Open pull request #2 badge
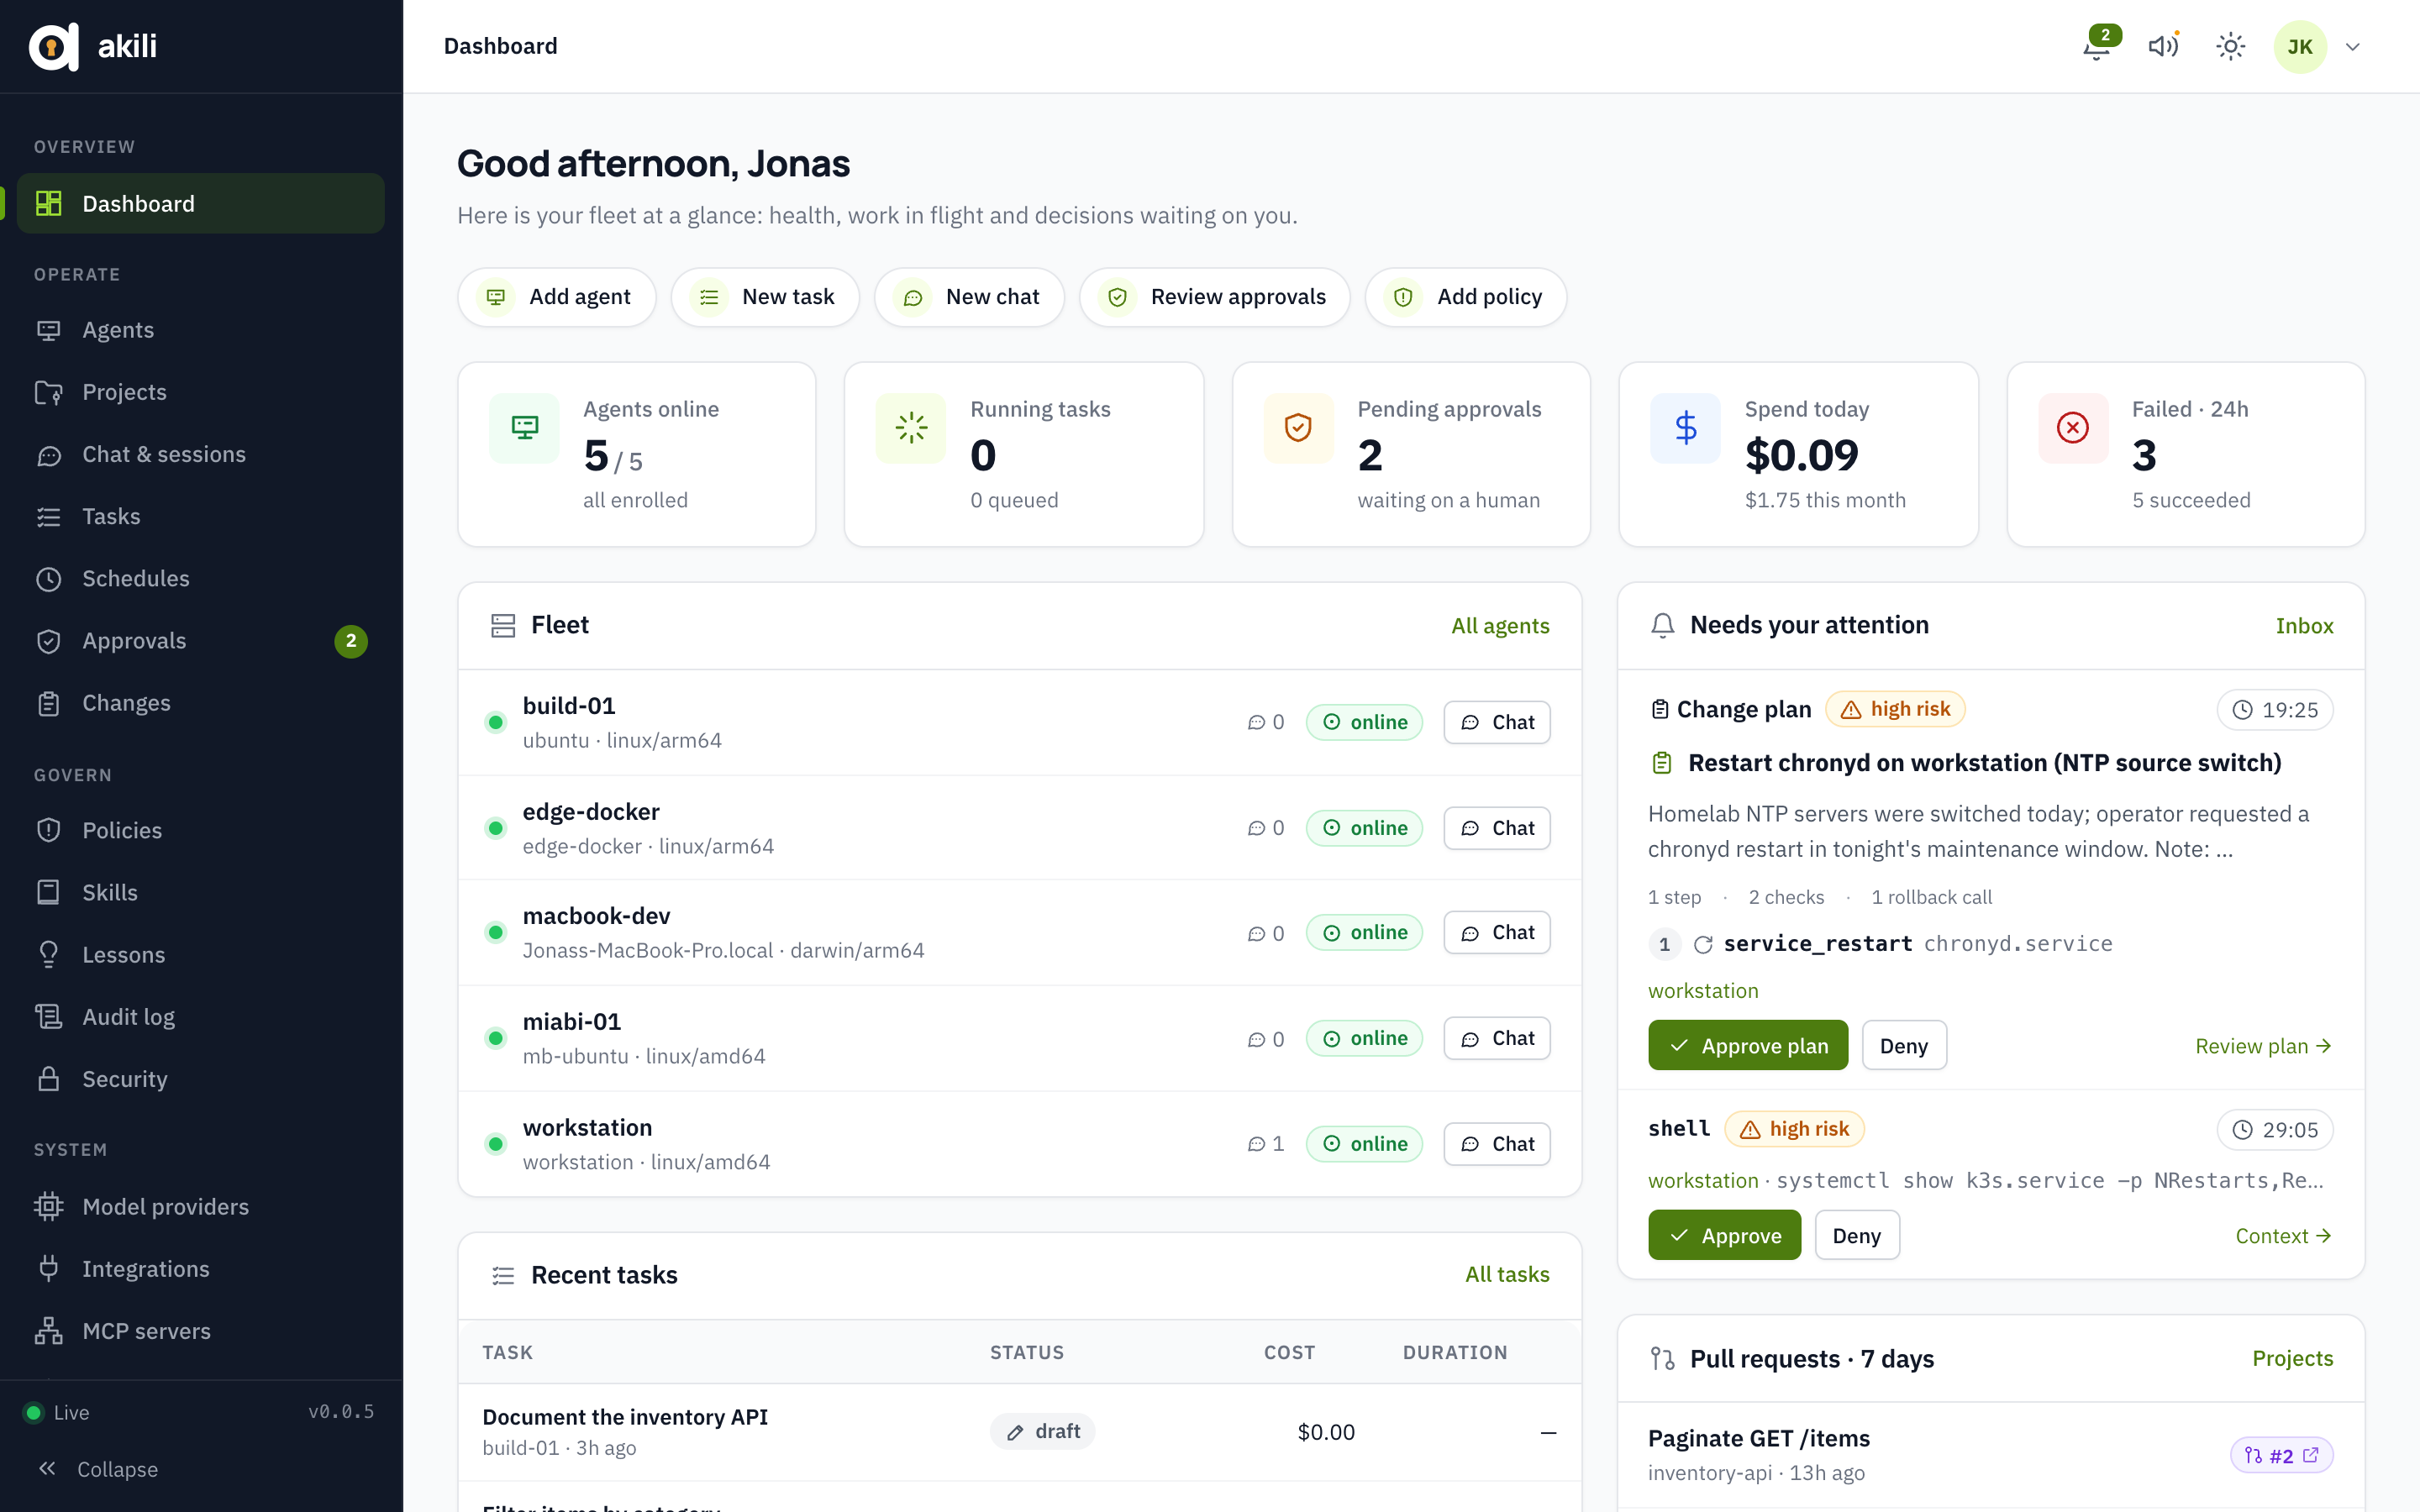This screenshot has width=2420, height=1512. [2282, 1456]
